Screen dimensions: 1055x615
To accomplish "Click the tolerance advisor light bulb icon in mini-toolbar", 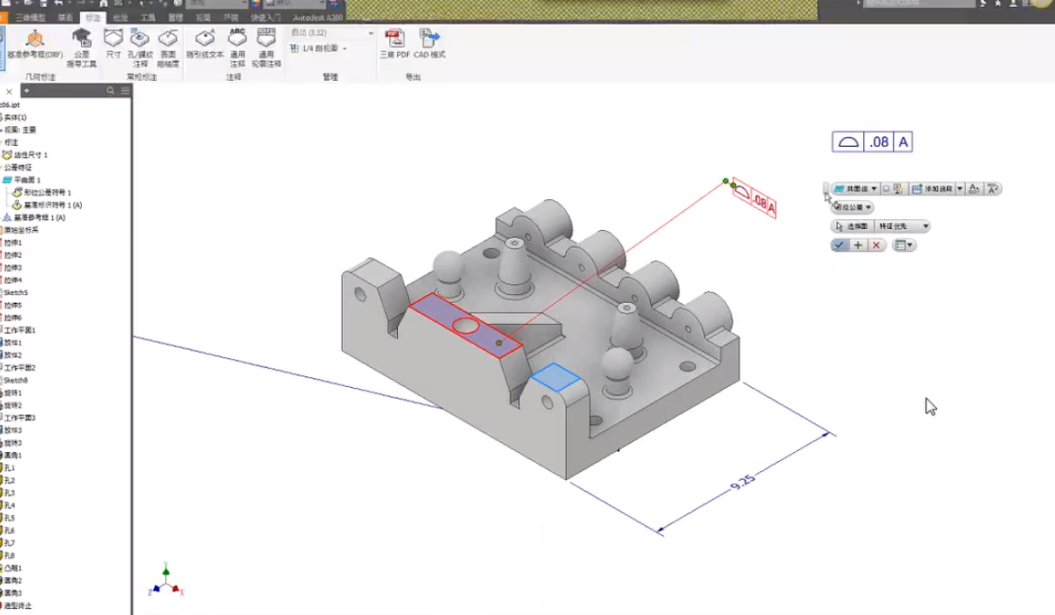I will pyautogui.click(x=898, y=189).
